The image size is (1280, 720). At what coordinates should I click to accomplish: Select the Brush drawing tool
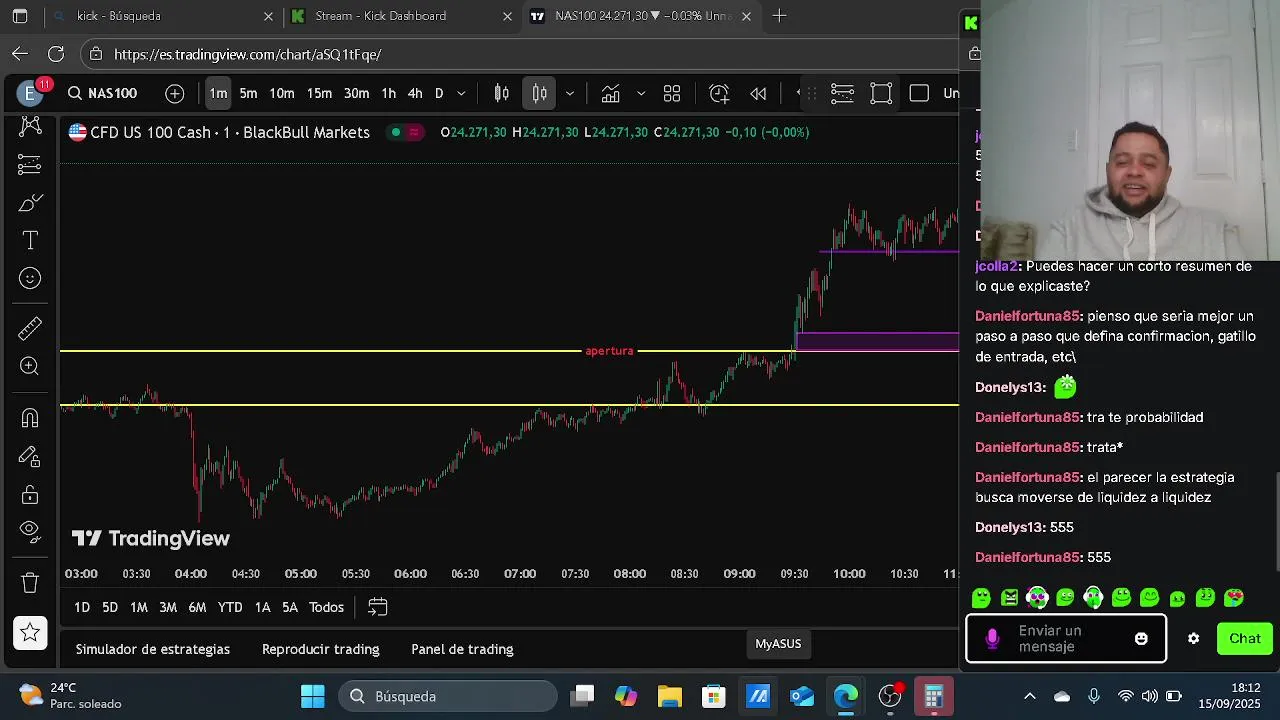[30, 203]
